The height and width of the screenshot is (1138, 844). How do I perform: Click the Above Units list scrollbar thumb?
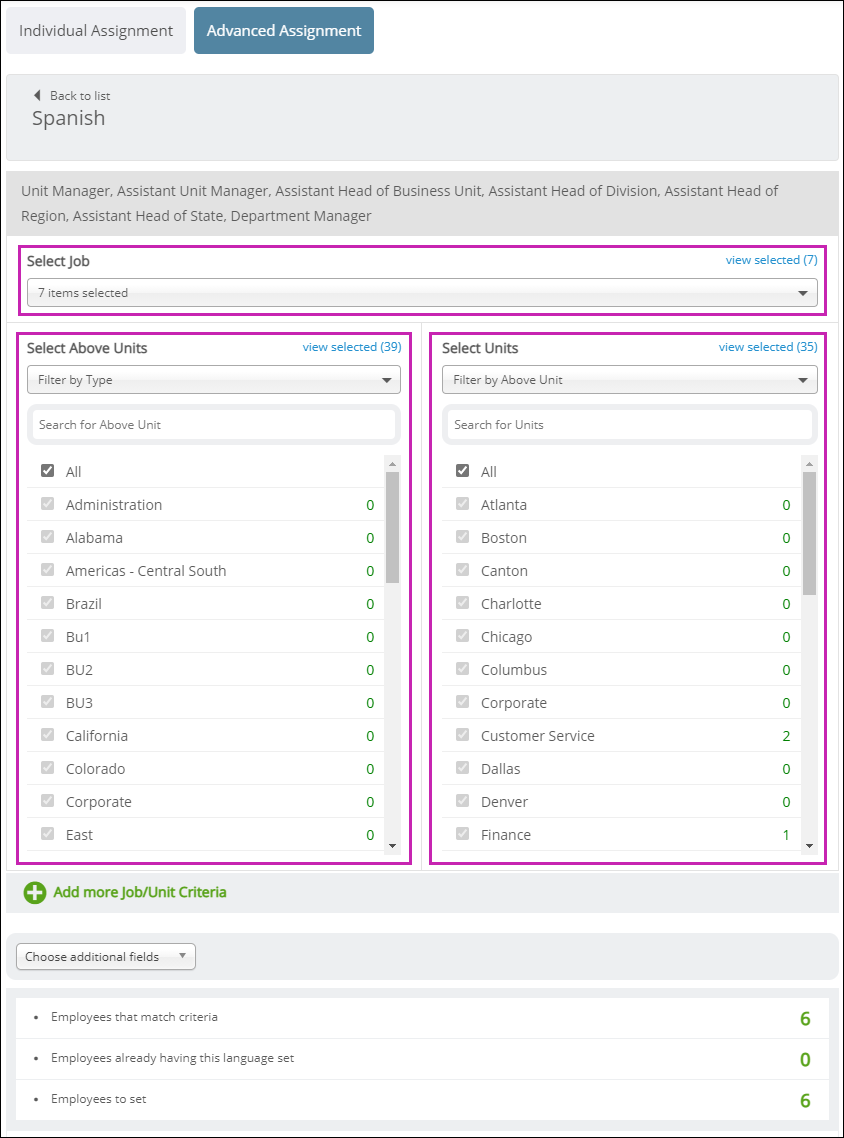click(x=393, y=528)
